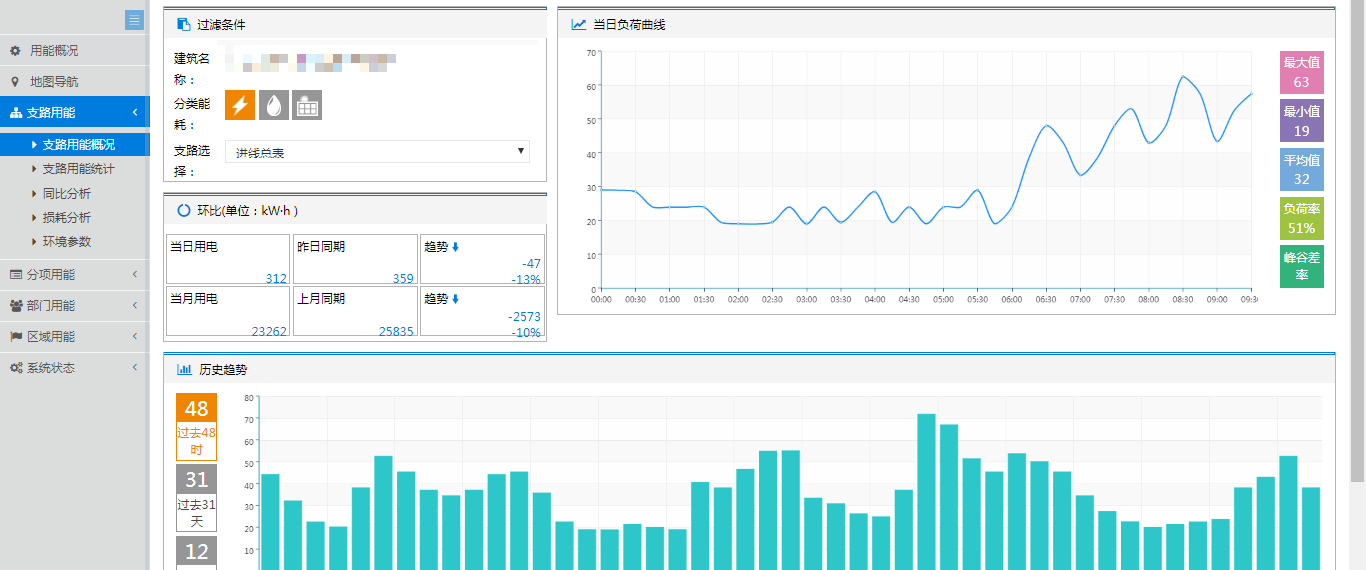Collapse the 支路用能 menu section
Screen dimensions: 1366x570
(75, 112)
